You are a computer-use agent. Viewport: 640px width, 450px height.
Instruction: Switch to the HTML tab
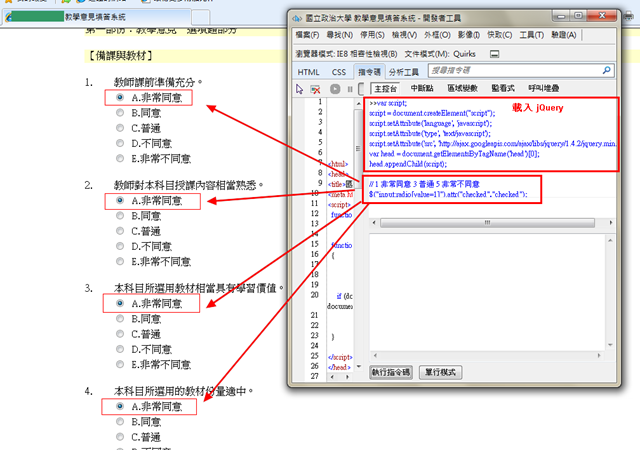308,72
